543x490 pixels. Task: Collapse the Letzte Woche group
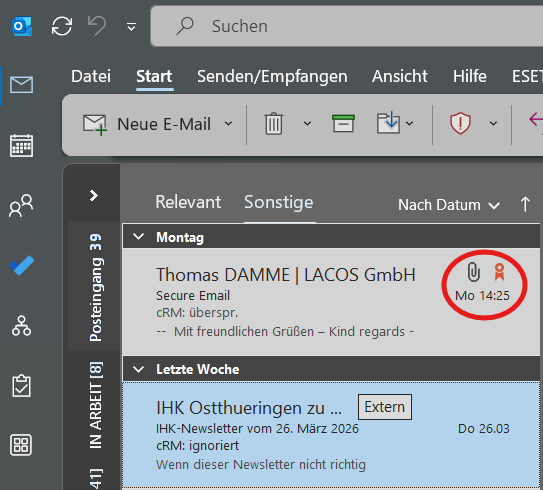[x=139, y=369]
